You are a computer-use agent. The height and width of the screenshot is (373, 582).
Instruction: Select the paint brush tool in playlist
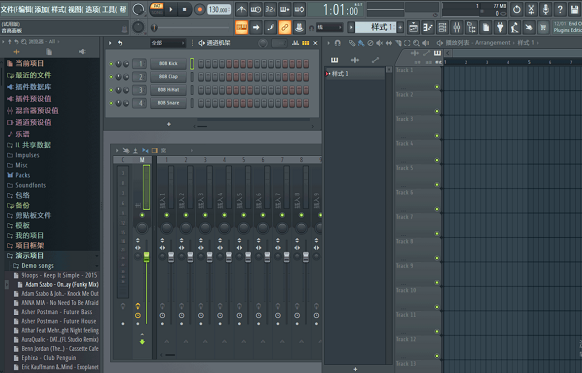tap(360, 43)
